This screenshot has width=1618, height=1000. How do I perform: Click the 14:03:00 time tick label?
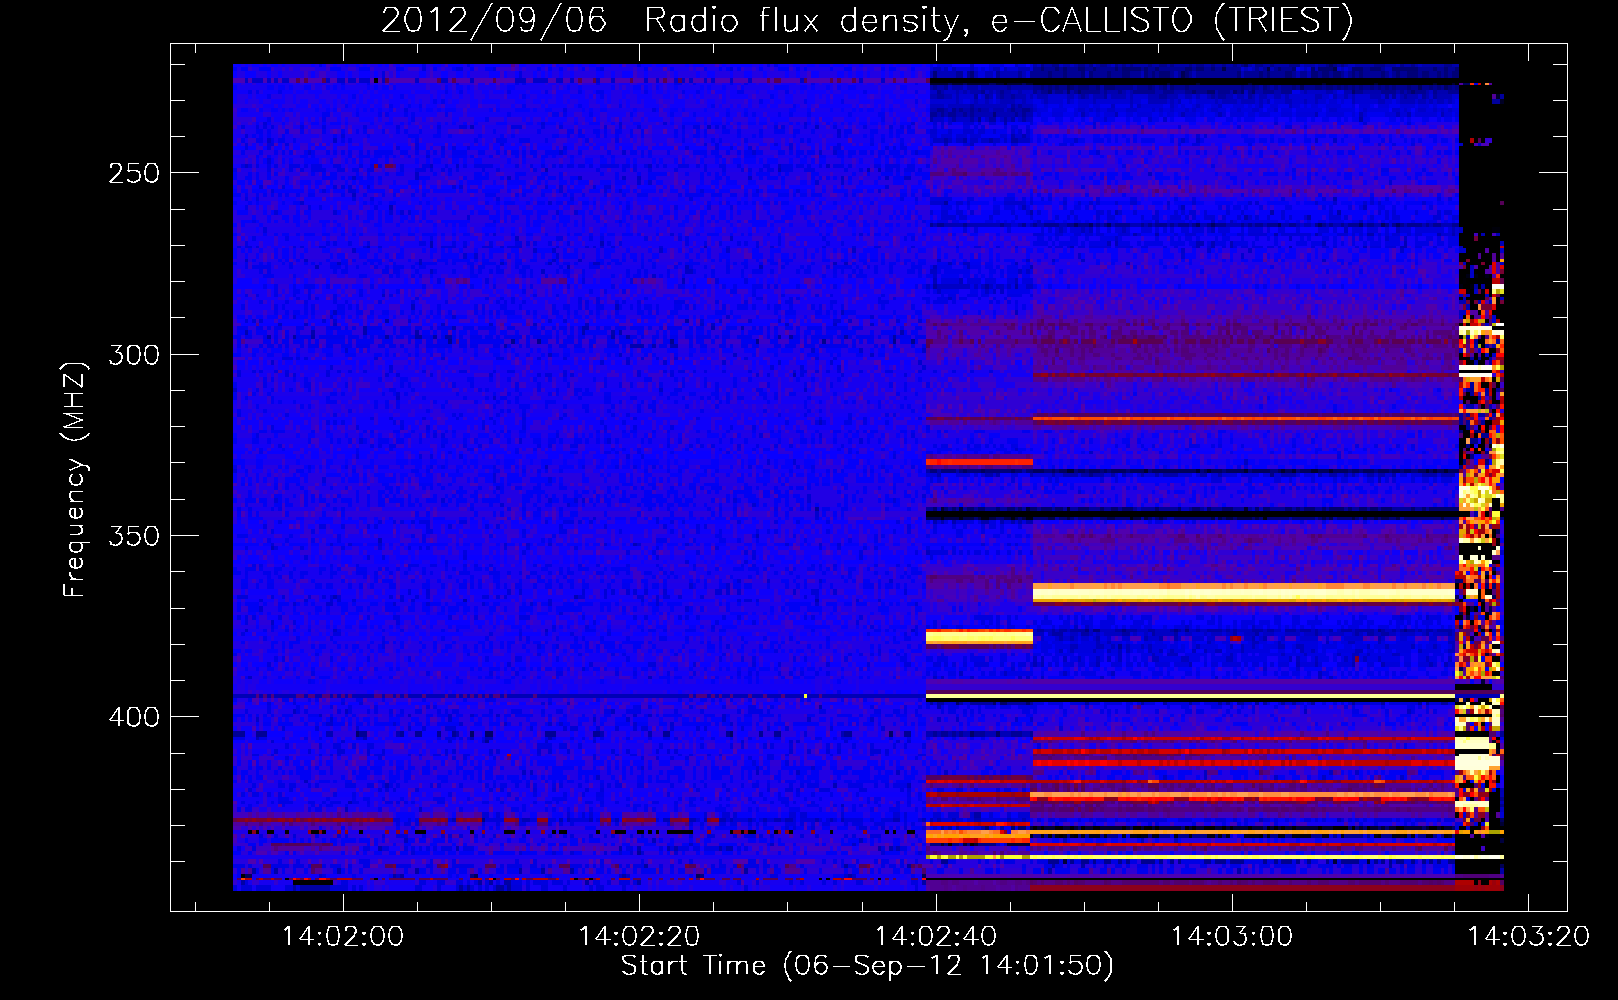1231,937
